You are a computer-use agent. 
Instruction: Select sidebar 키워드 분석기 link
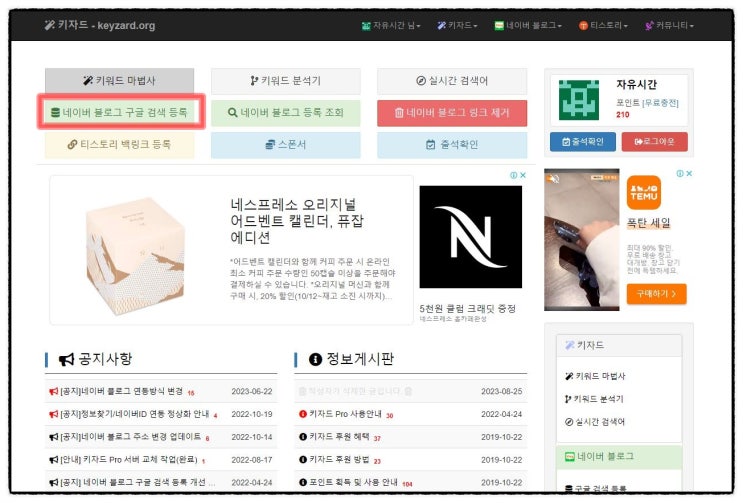point(594,399)
